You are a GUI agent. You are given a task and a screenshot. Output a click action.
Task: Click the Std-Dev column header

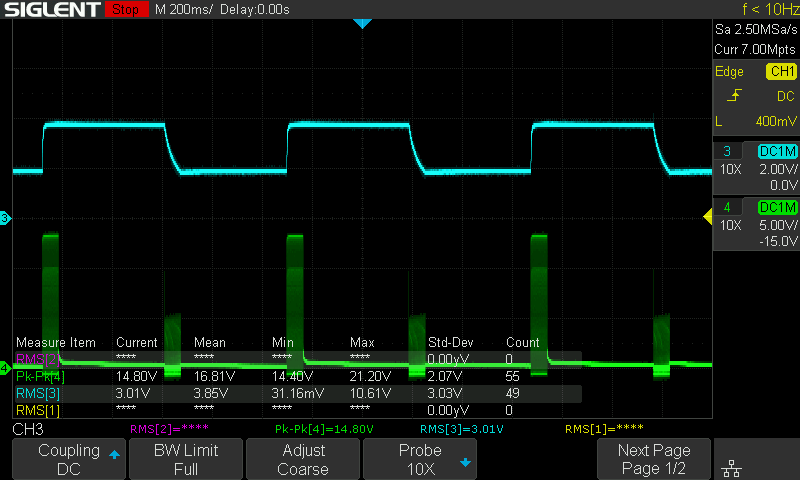pyautogui.click(x=451, y=342)
